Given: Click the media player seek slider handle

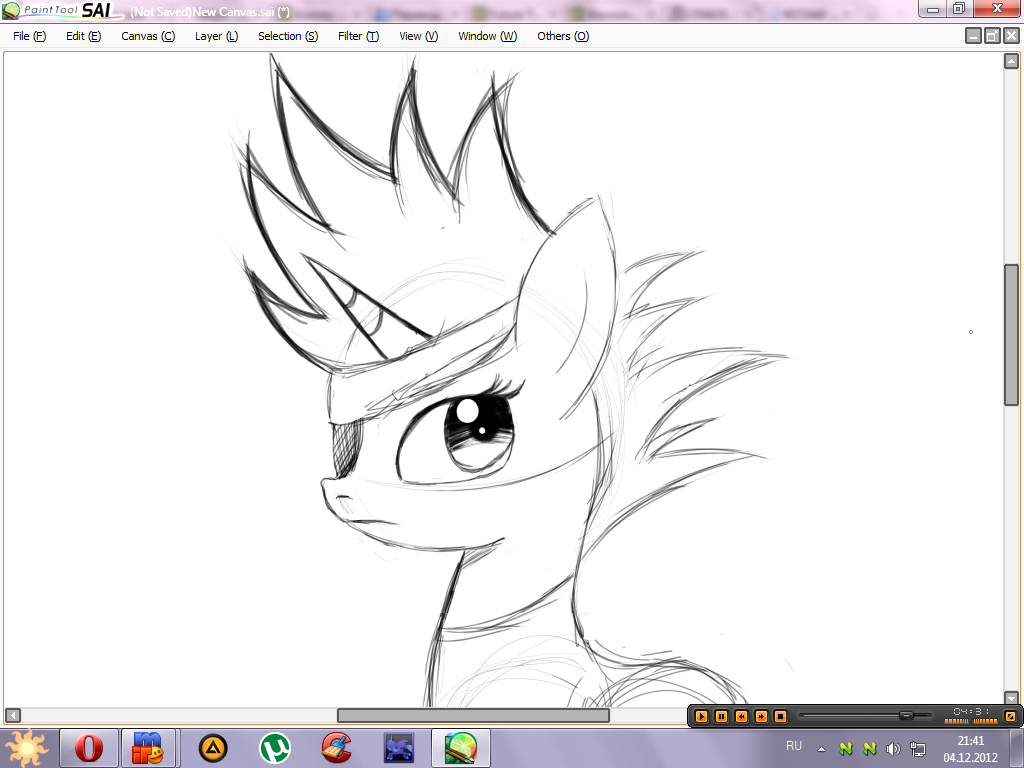Looking at the screenshot, I should tap(906, 716).
